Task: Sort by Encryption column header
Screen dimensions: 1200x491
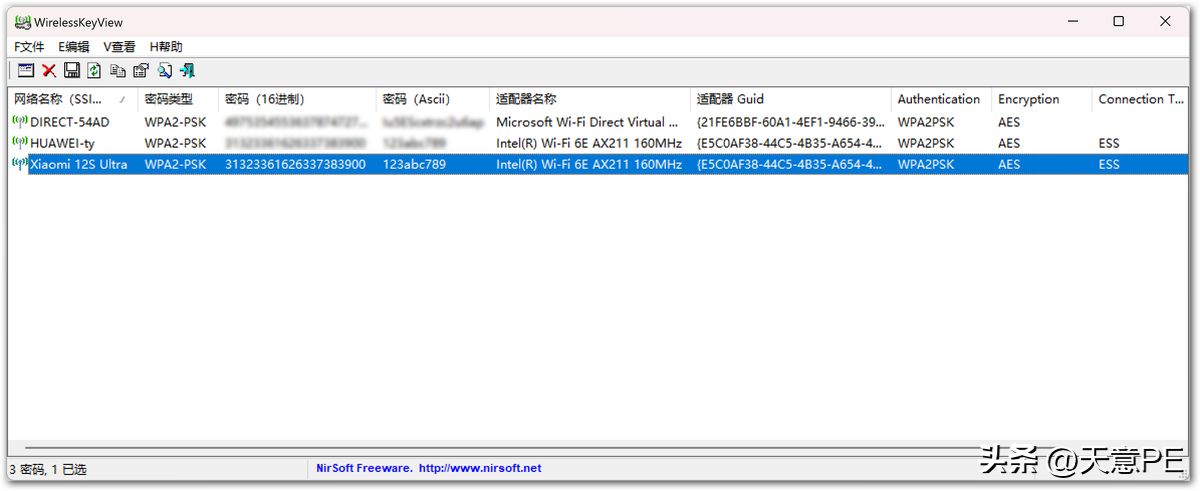Action: 1041,99
